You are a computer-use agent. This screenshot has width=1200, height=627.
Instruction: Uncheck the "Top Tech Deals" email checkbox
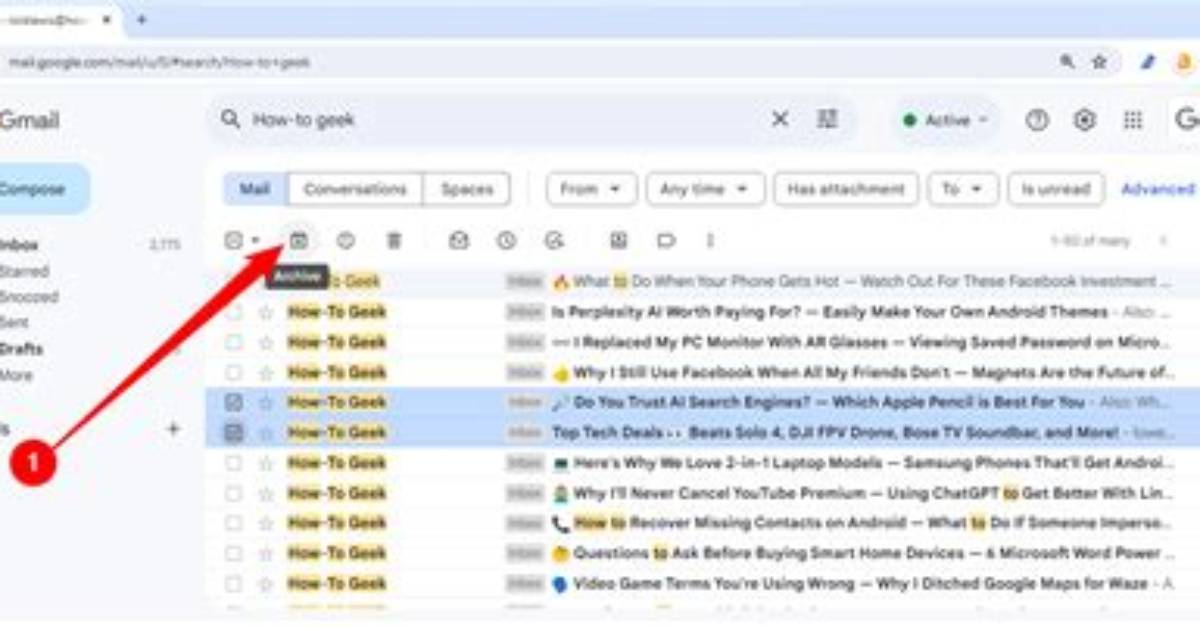[x=233, y=432]
